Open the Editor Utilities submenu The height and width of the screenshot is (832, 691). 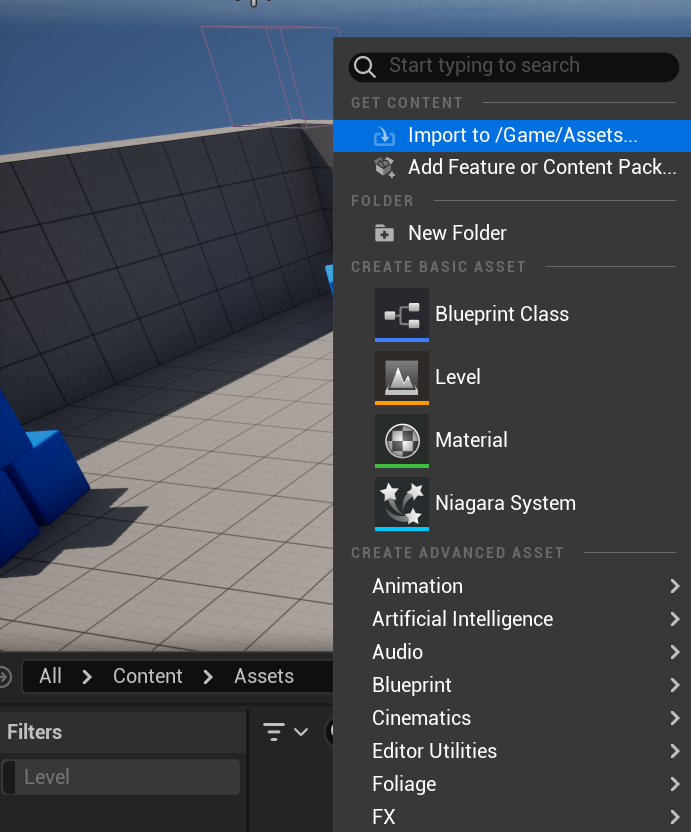pyautogui.click(x=512, y=751)
